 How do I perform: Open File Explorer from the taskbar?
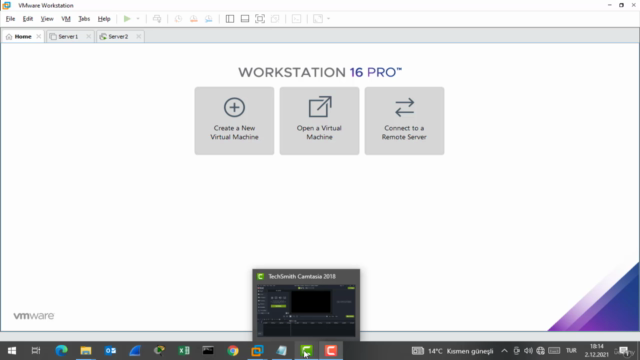click(86, 351)
